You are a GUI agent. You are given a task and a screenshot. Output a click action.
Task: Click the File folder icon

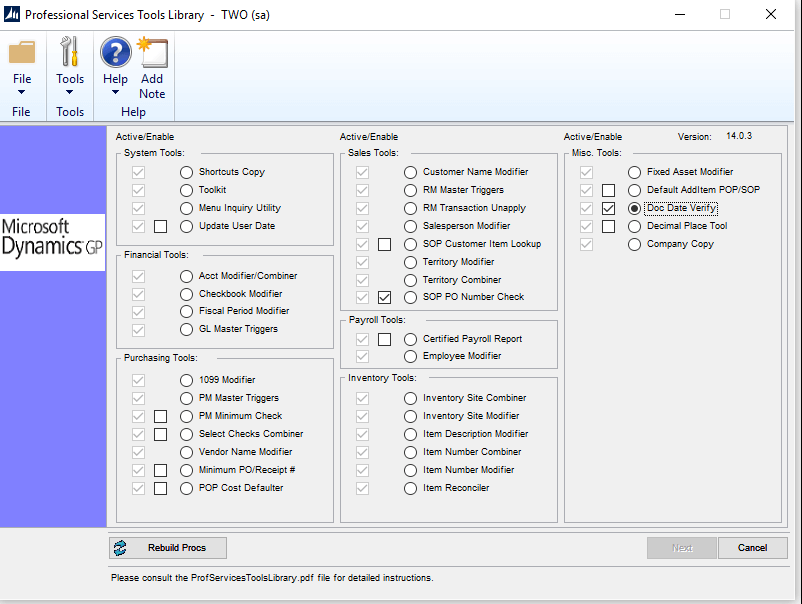(22, 52)
